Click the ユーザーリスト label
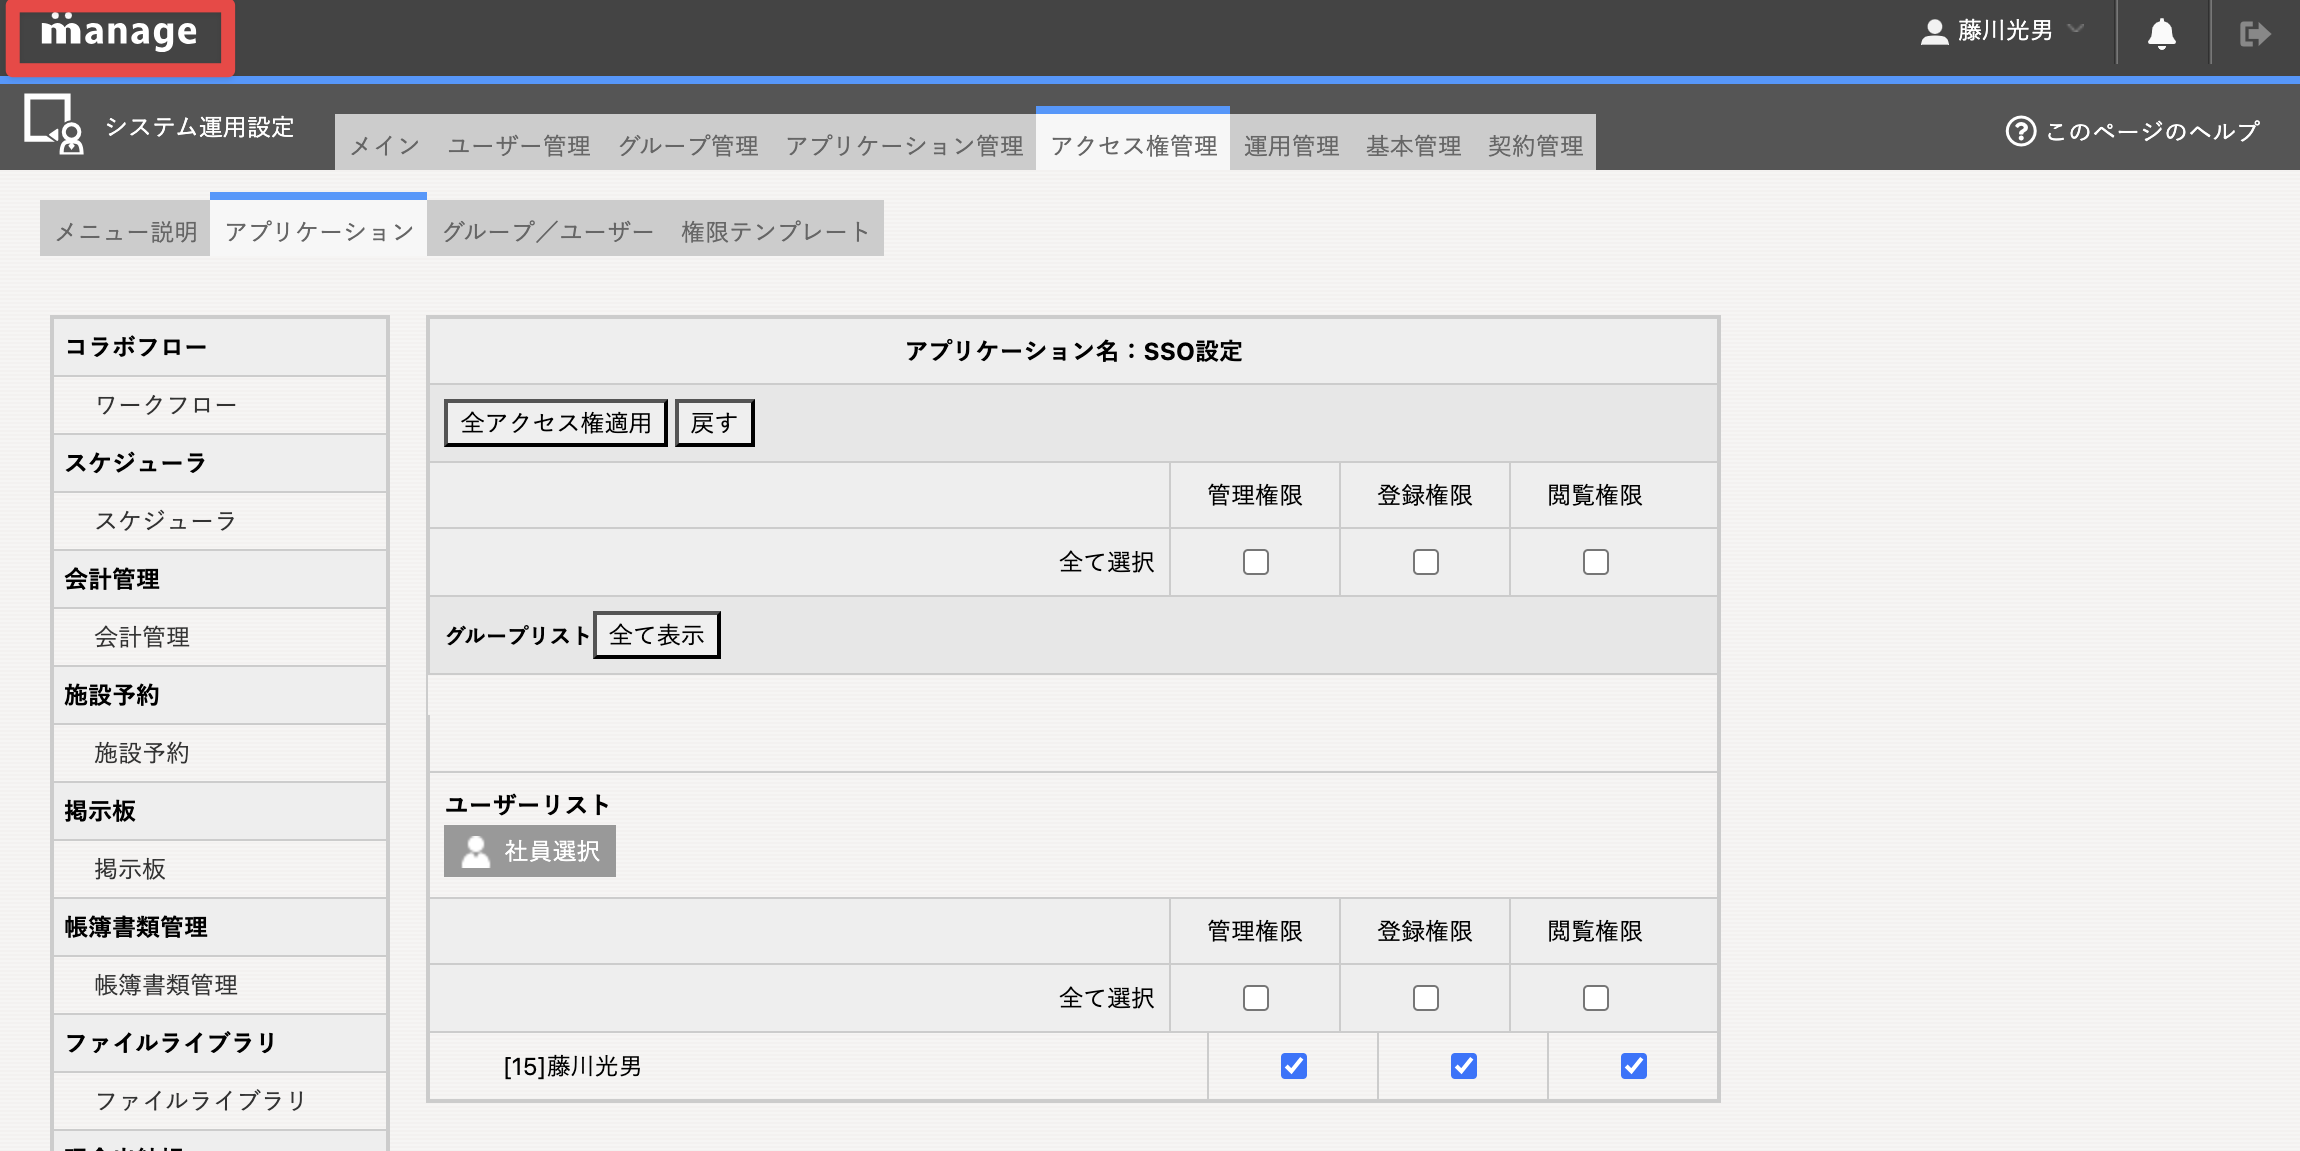 527,805
